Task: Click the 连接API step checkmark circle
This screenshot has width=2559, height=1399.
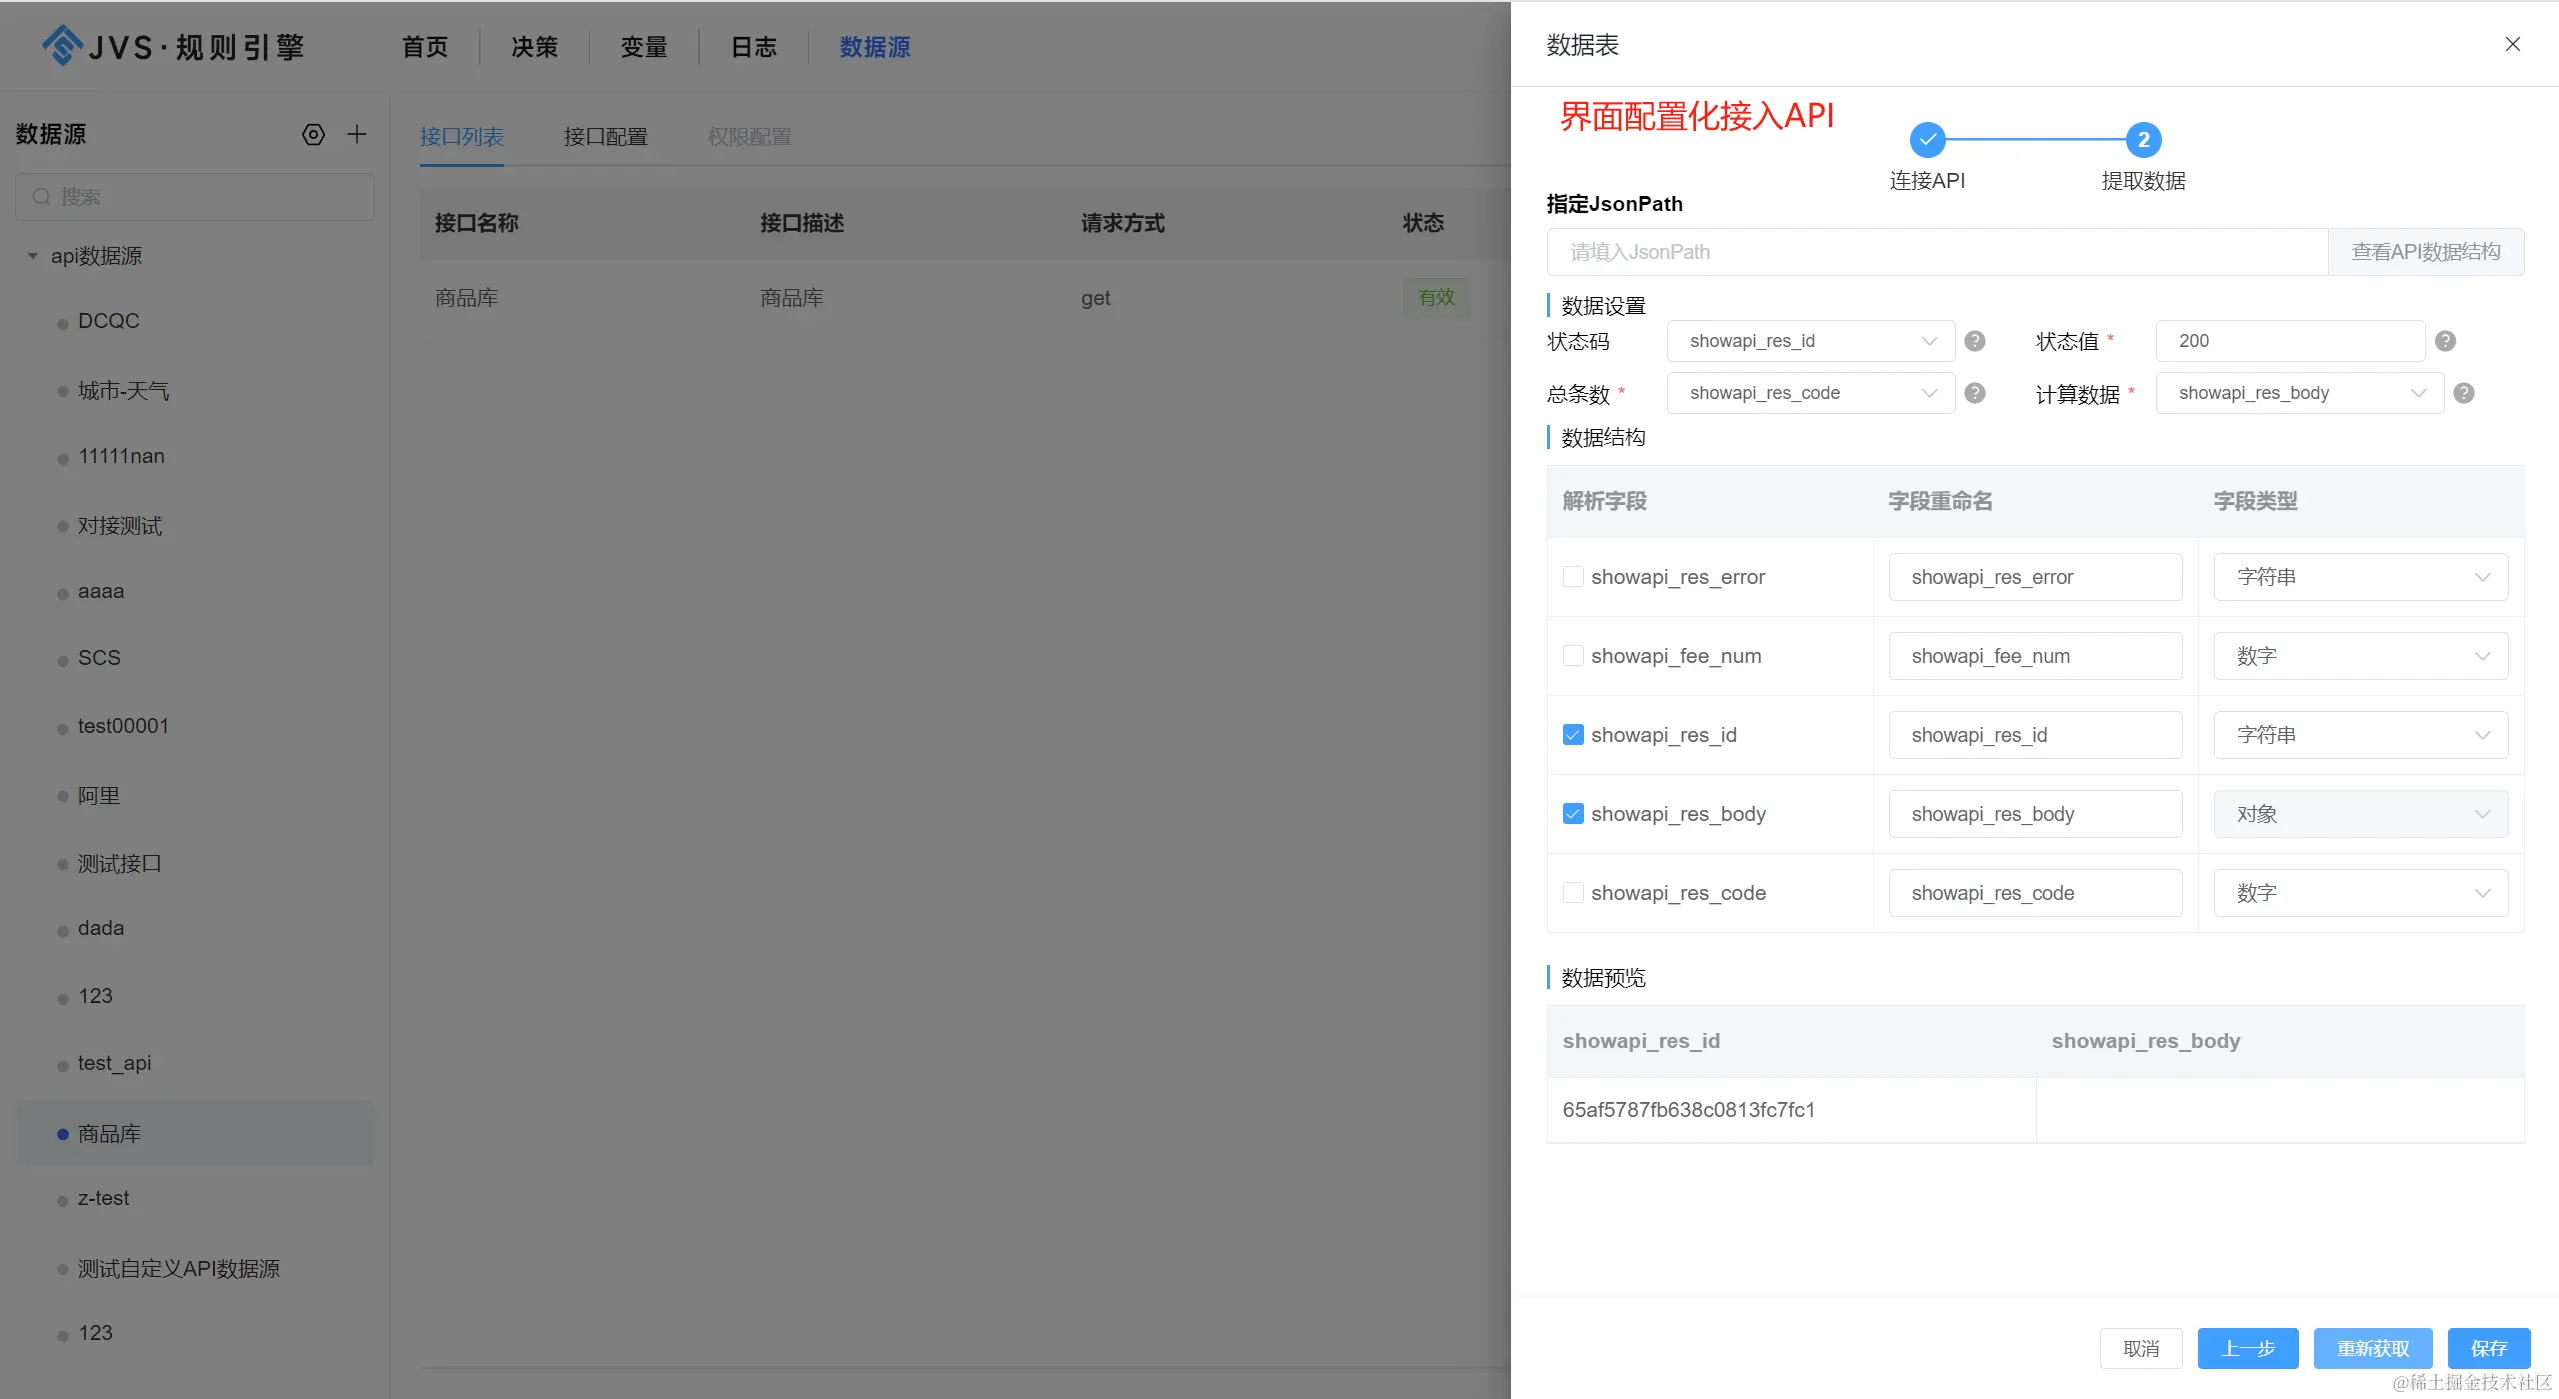Action: point(1926,140)
